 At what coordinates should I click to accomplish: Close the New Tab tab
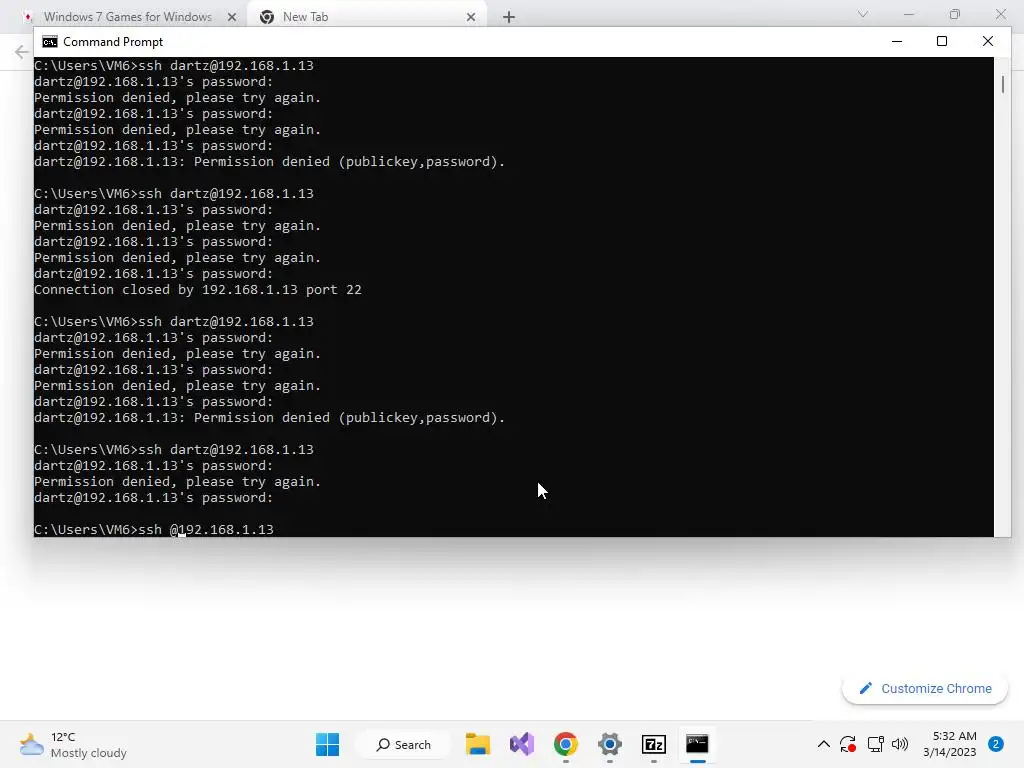[x=471, y=17]
